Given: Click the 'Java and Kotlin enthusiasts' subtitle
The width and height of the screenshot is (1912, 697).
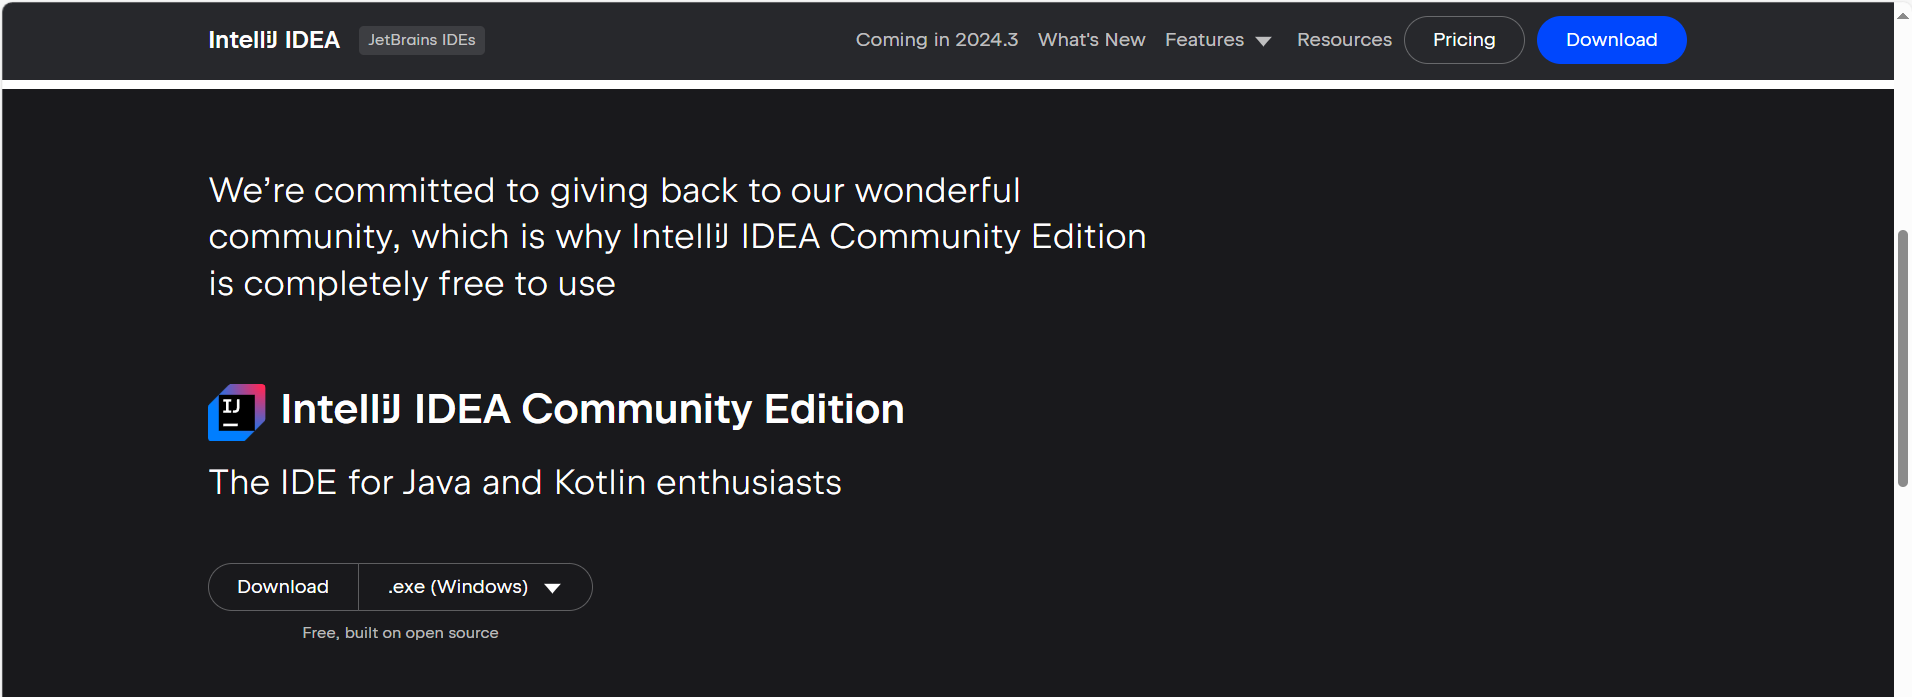Looking at the screenshot, I should point(524,483).
